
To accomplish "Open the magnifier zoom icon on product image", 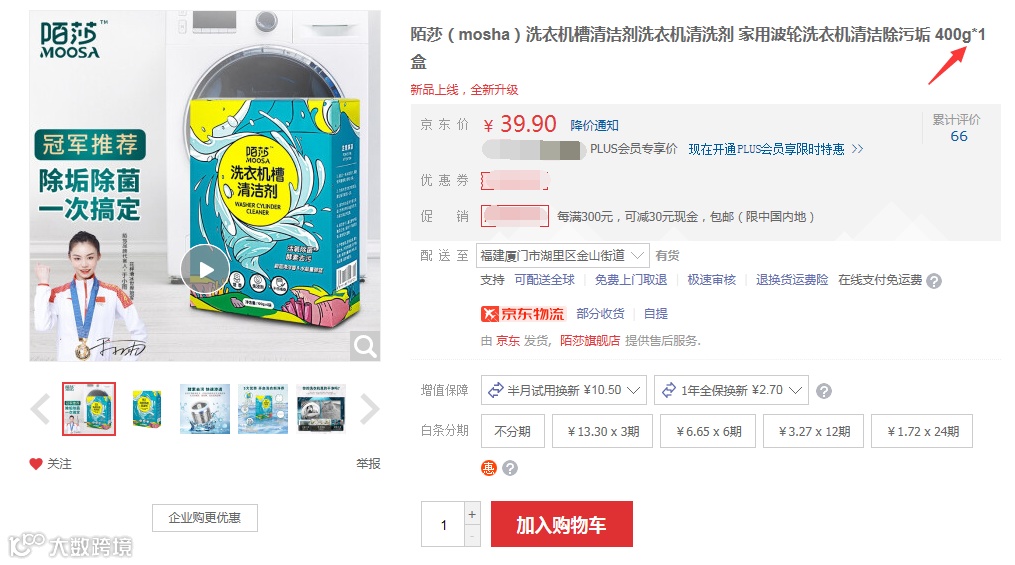I will (364, 346).
